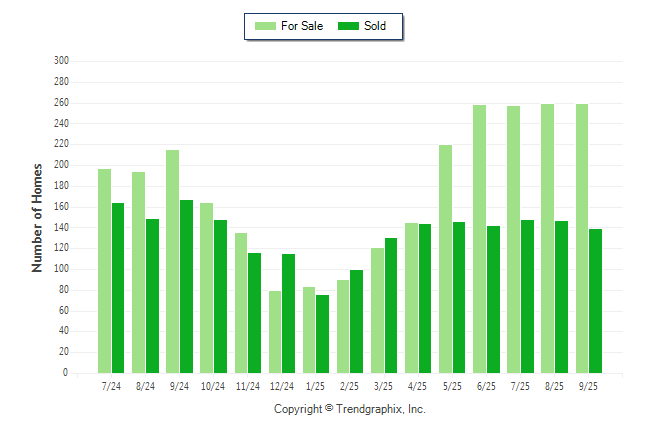646x434 pixels.
Task: Select the For Sale bar for 6/25
Action: (x=479, y=238)
